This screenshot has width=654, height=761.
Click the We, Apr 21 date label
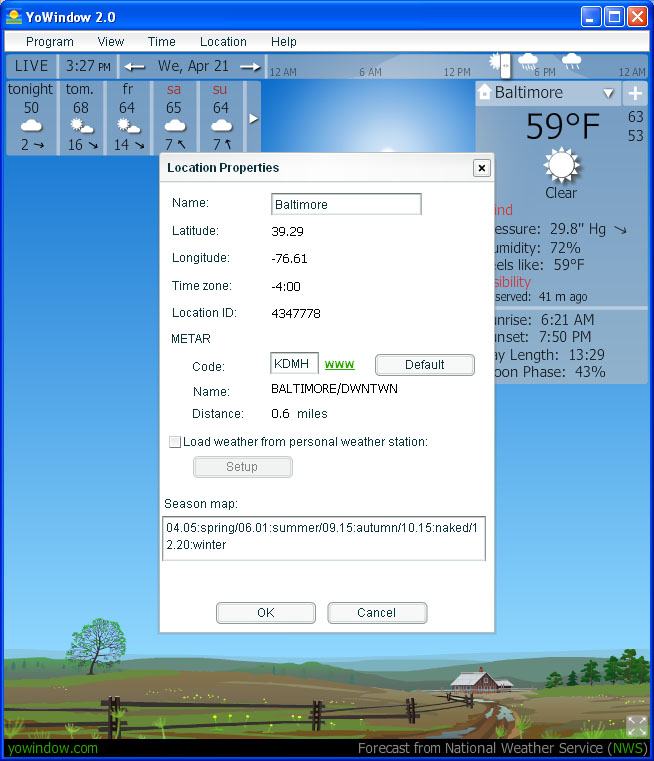click(193, 66)
